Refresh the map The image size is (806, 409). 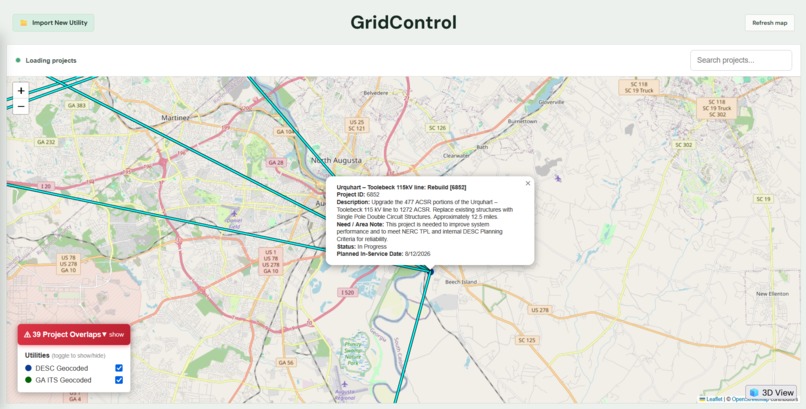coord(770,23)
